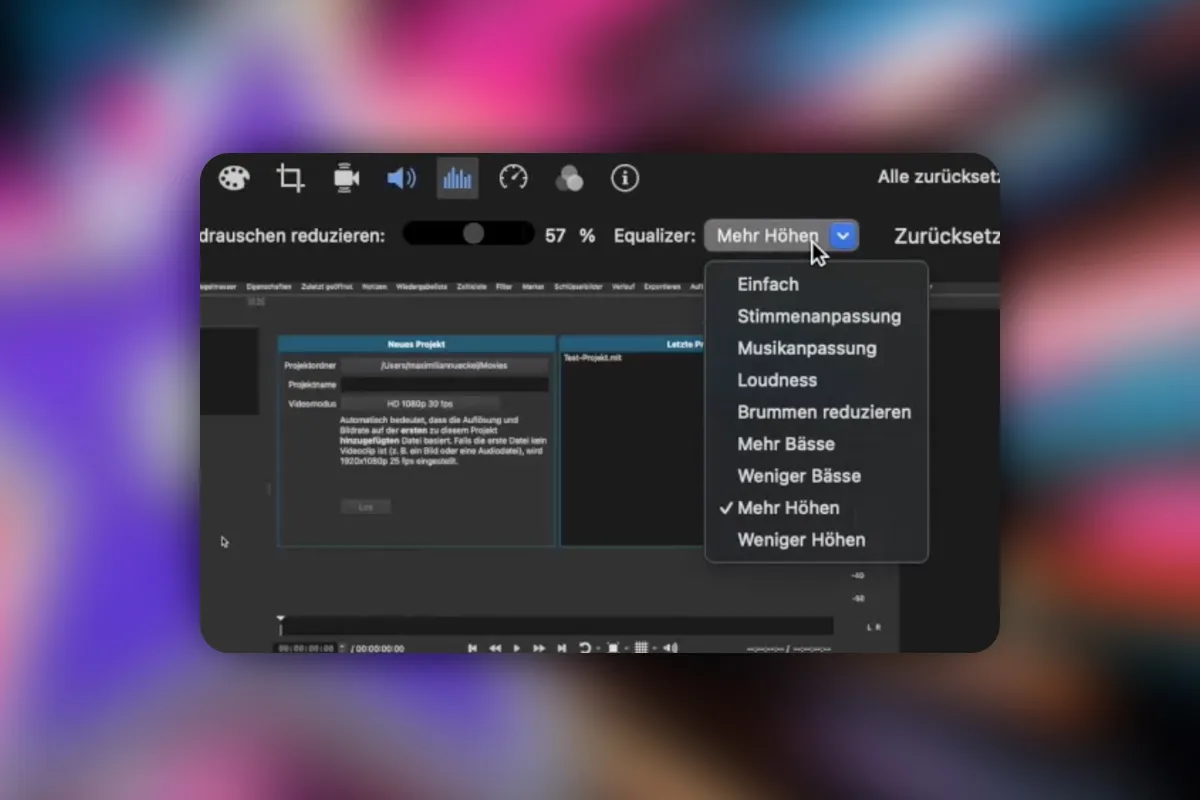Click the 57 percent noise reduction value
Viewport: 1200px width, 800px height.
point(556,236)
